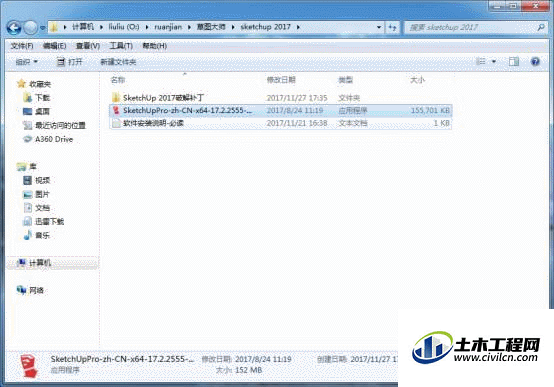
Task: Select ruanjian in the address path
Action: click(168, 27)
